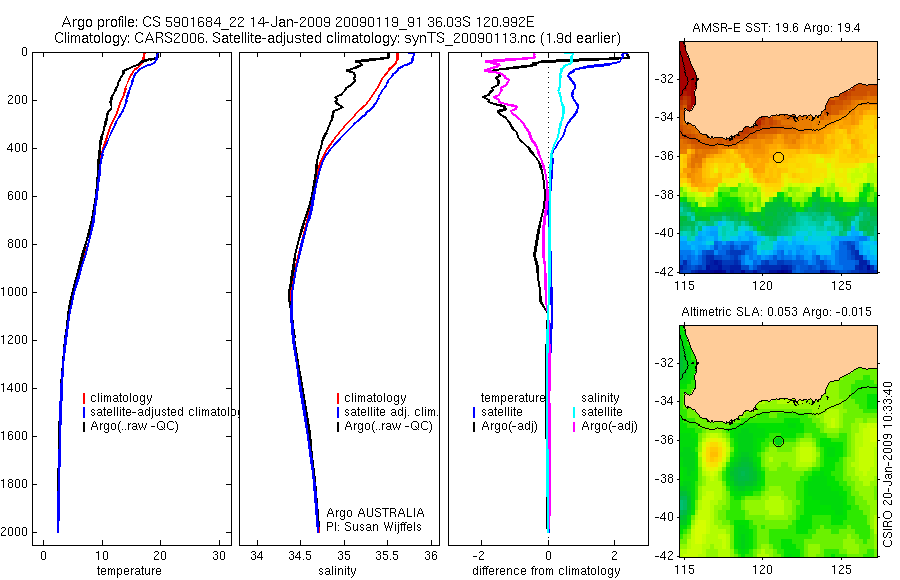This screenshot has width=900, height=580.
Task: Click red climatology swatch in temperature legend
Action: point(84,398)
